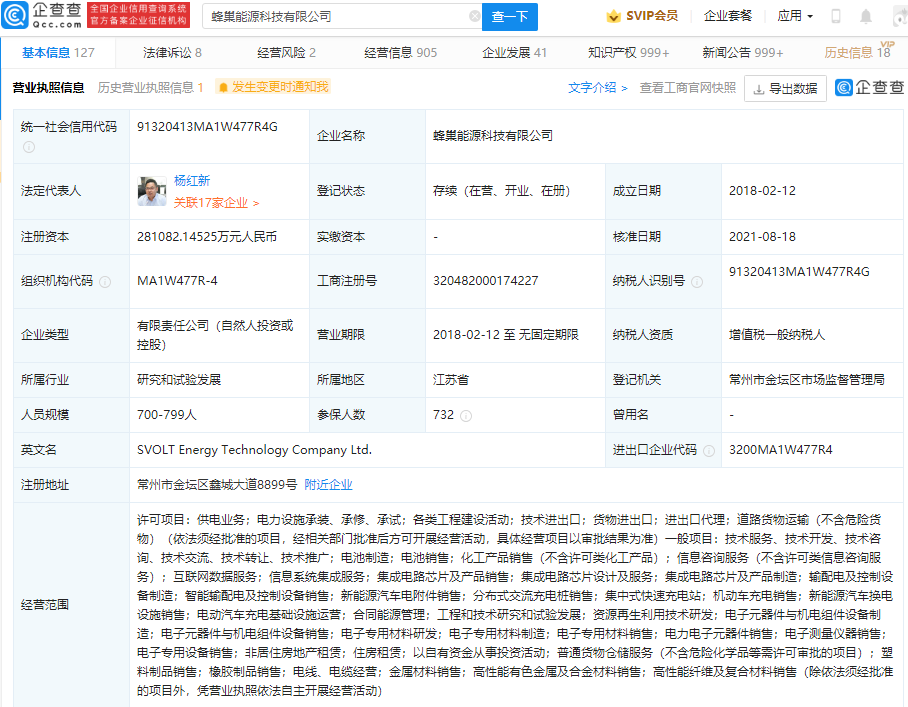The height and width of the screenshot is (707, 908).
Task: Click approval date 2021-08-18
Action: 762,237
